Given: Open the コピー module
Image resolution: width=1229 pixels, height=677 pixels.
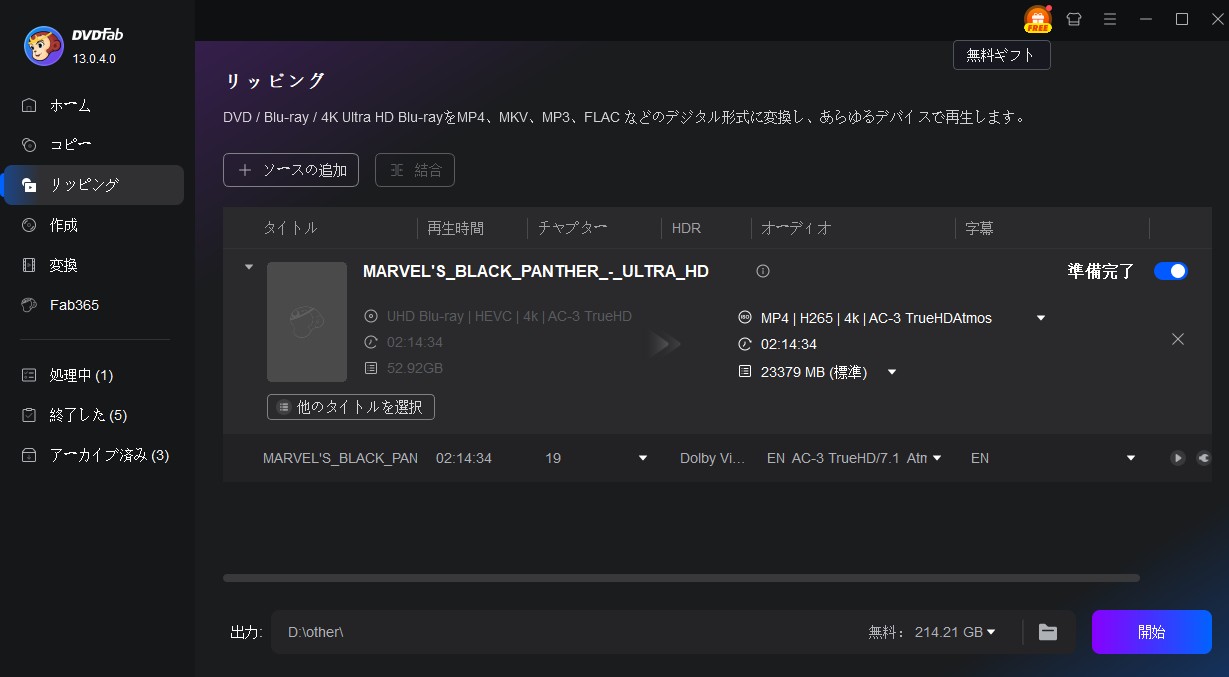Looking at the screenshot, I should point(94,145).
